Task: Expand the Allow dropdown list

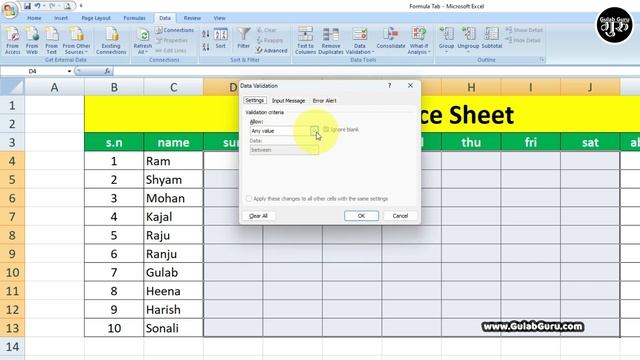Action: [x=314, y=131]
